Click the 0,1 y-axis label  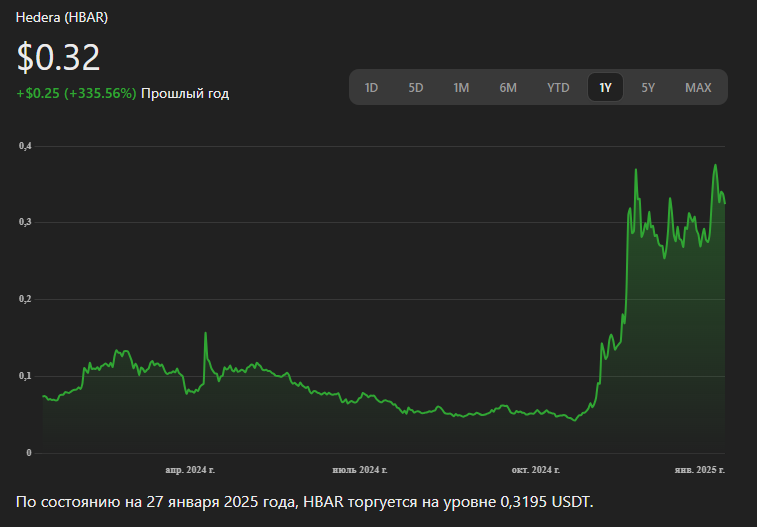click(25, 376)
